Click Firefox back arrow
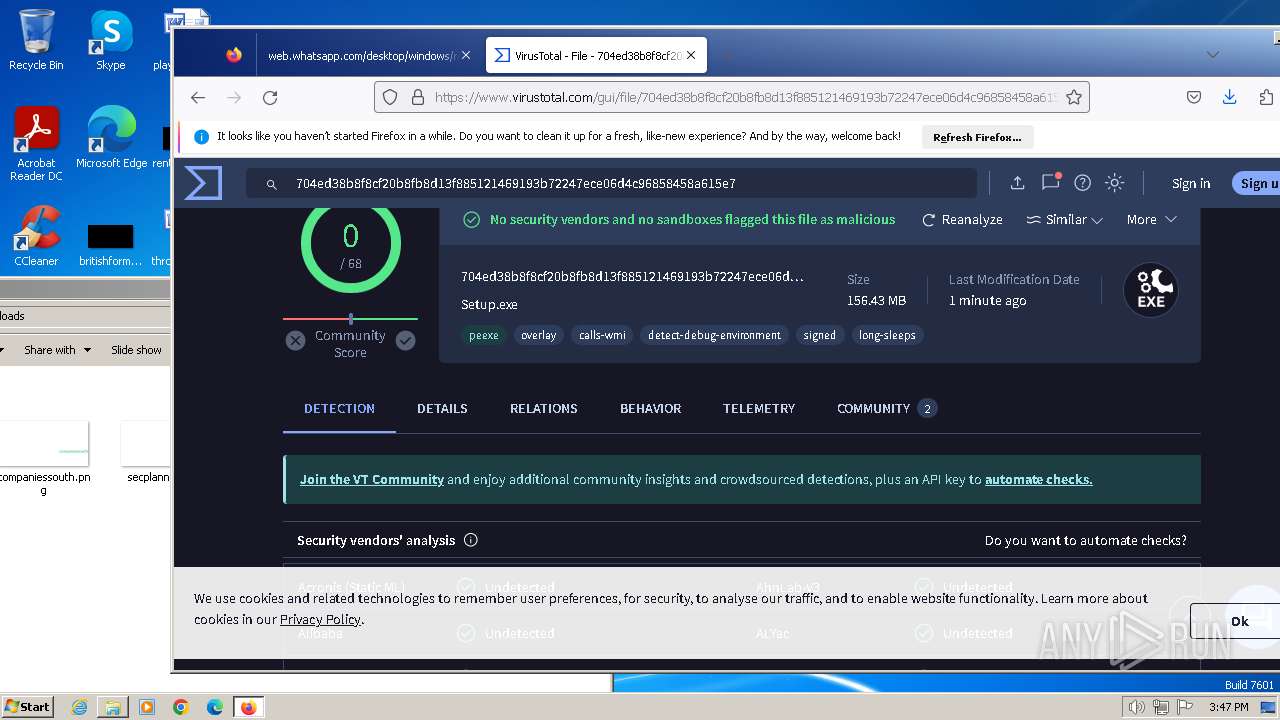This screenshot has width=1280, height=720. (198, 97)
